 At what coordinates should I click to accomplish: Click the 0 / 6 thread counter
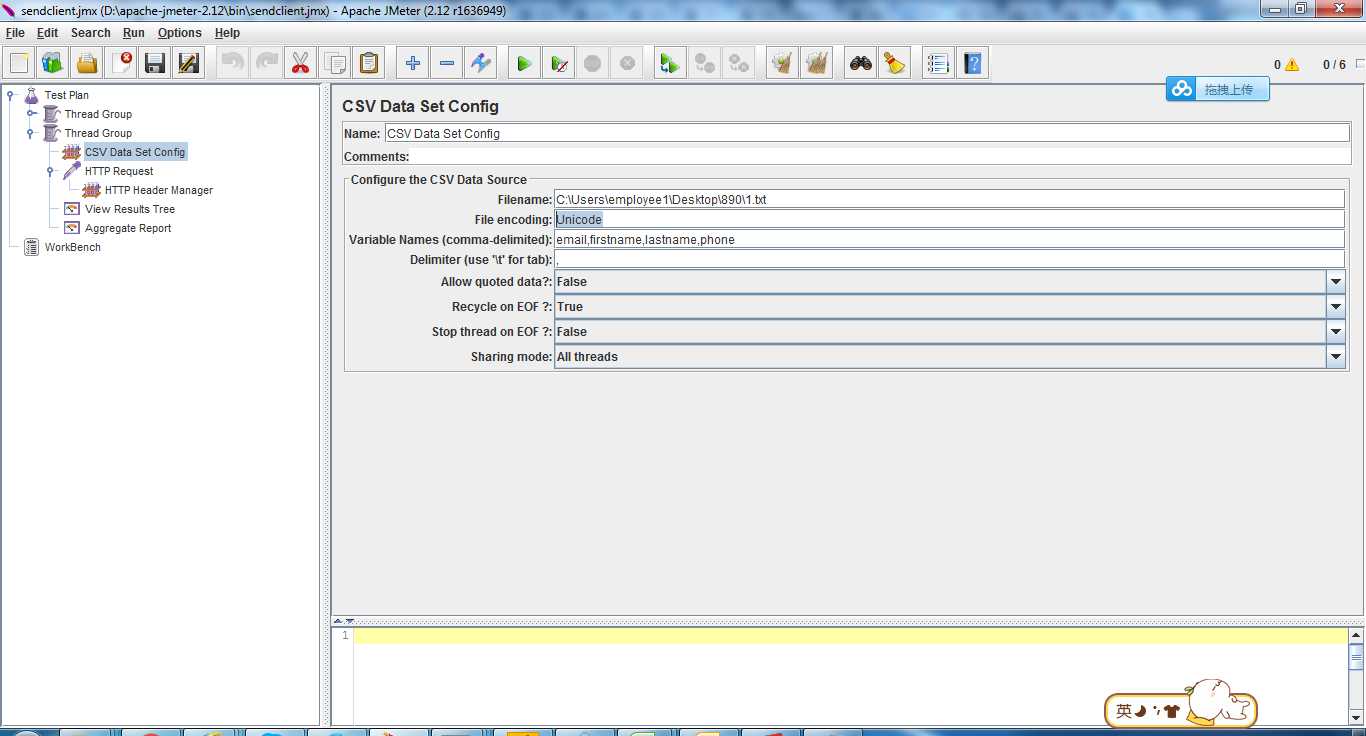(1334, 64)
